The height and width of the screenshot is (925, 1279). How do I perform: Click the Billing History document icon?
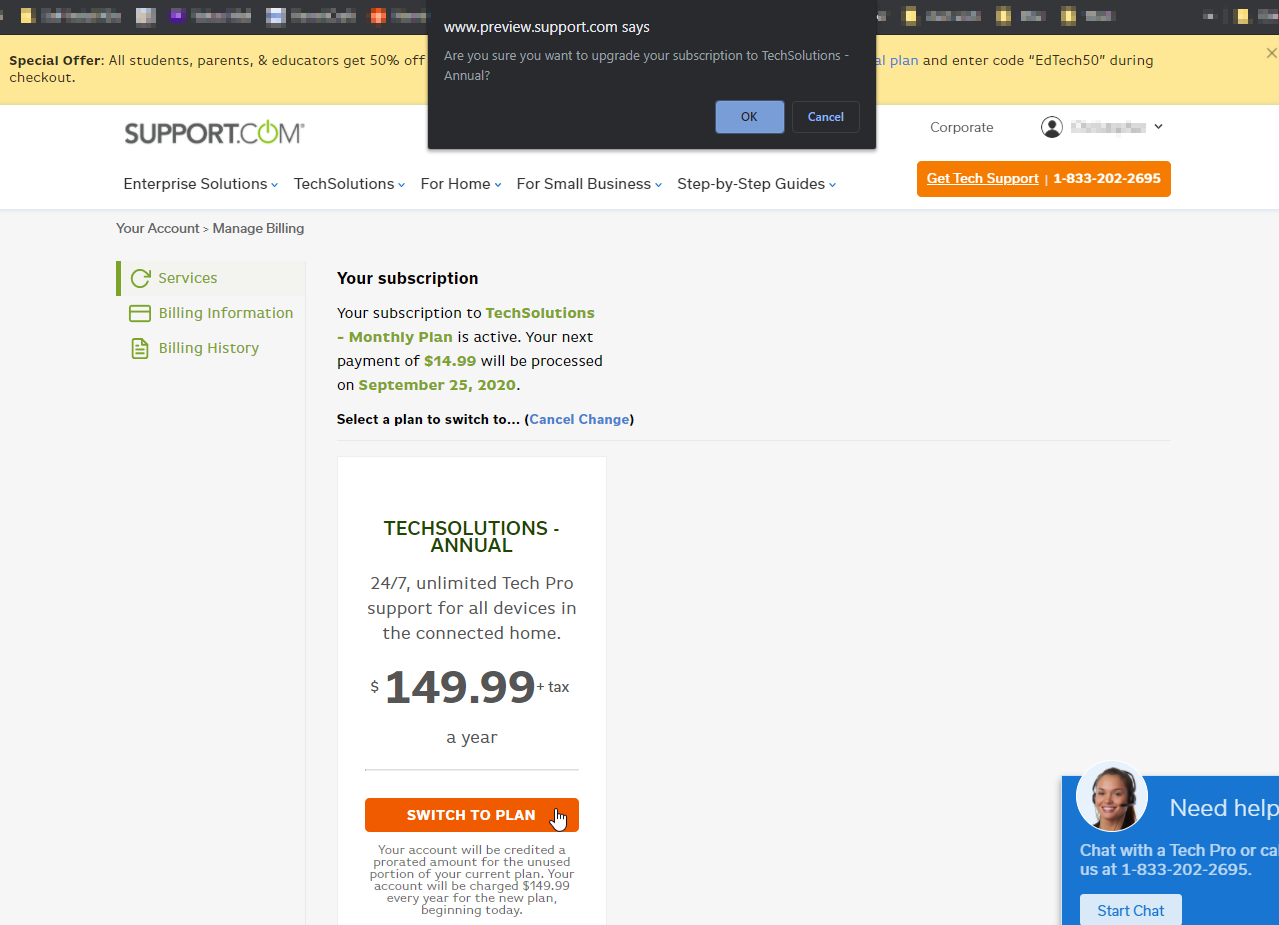click(140, 348)
